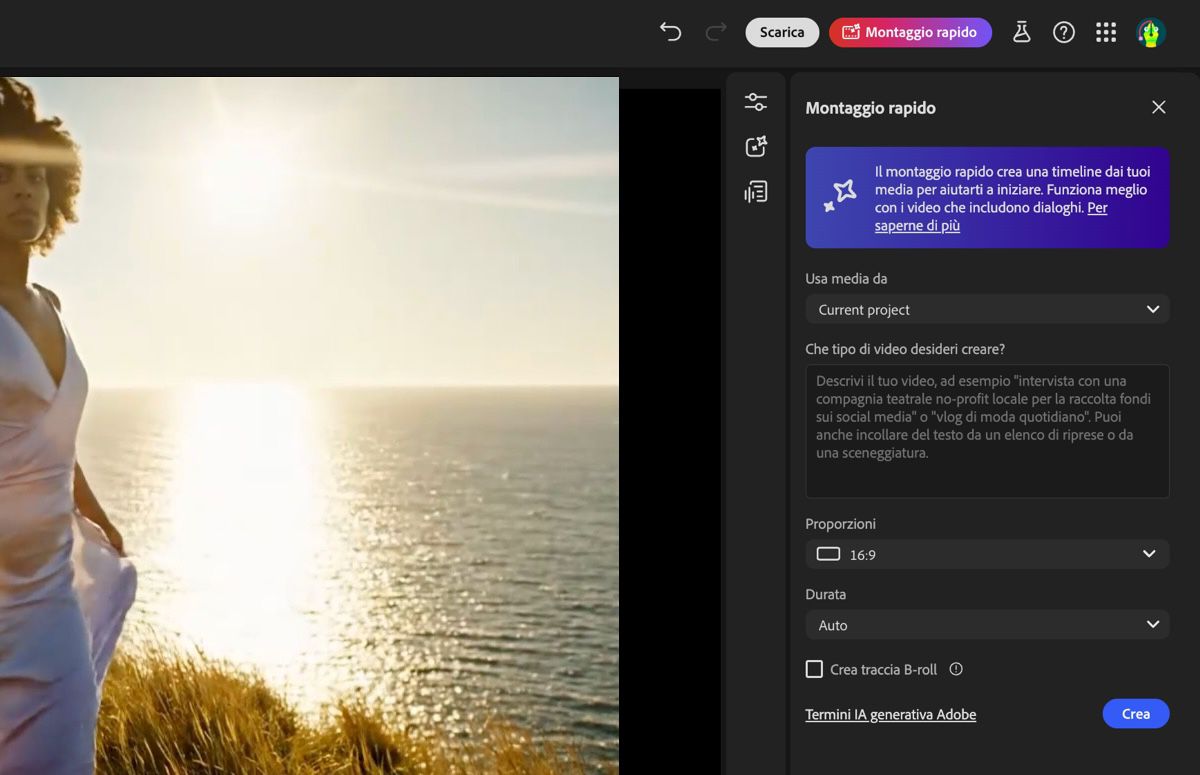
Task: Click the sparkle star icon in the banner
Action: pyautogui.click(x=840, y=196)
